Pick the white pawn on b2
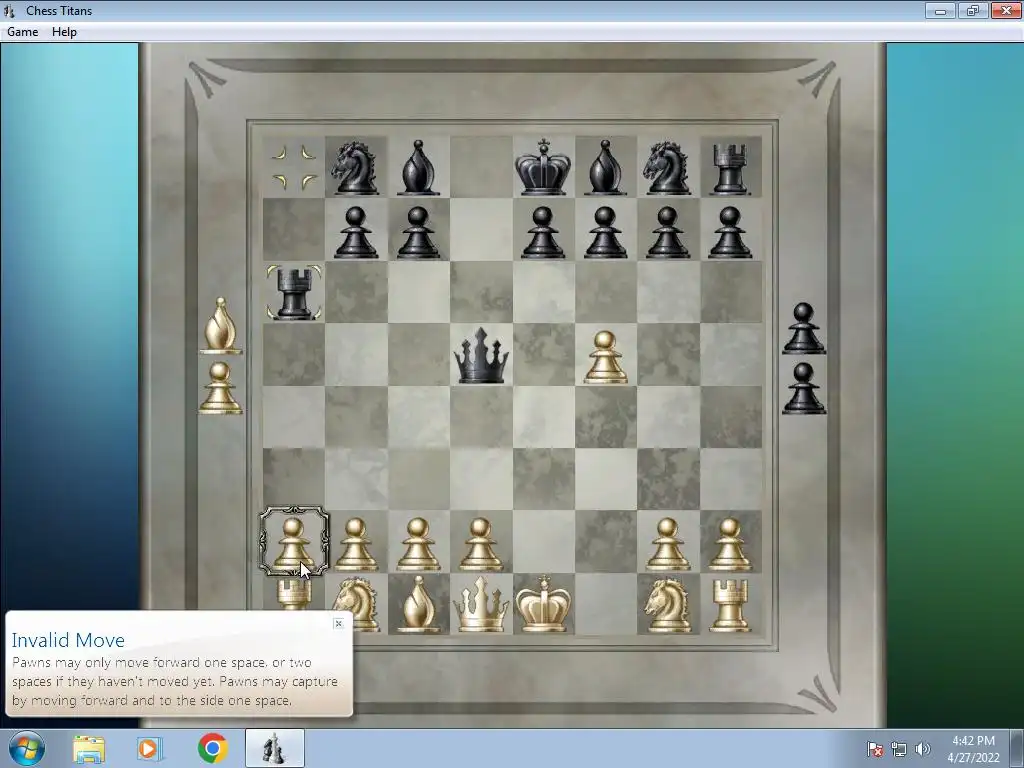The image size is (1024, 768). click(355, 544)
